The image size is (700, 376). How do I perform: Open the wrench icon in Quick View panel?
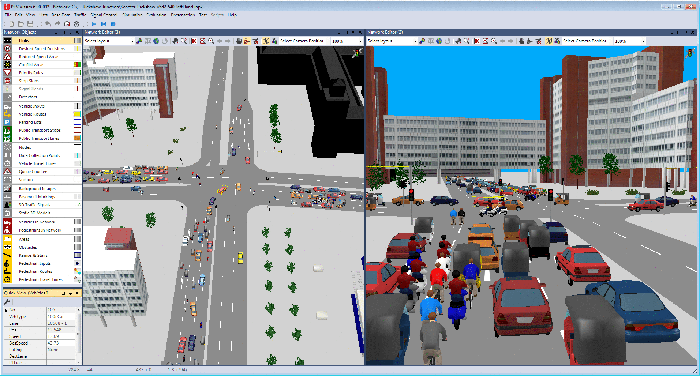7,302
